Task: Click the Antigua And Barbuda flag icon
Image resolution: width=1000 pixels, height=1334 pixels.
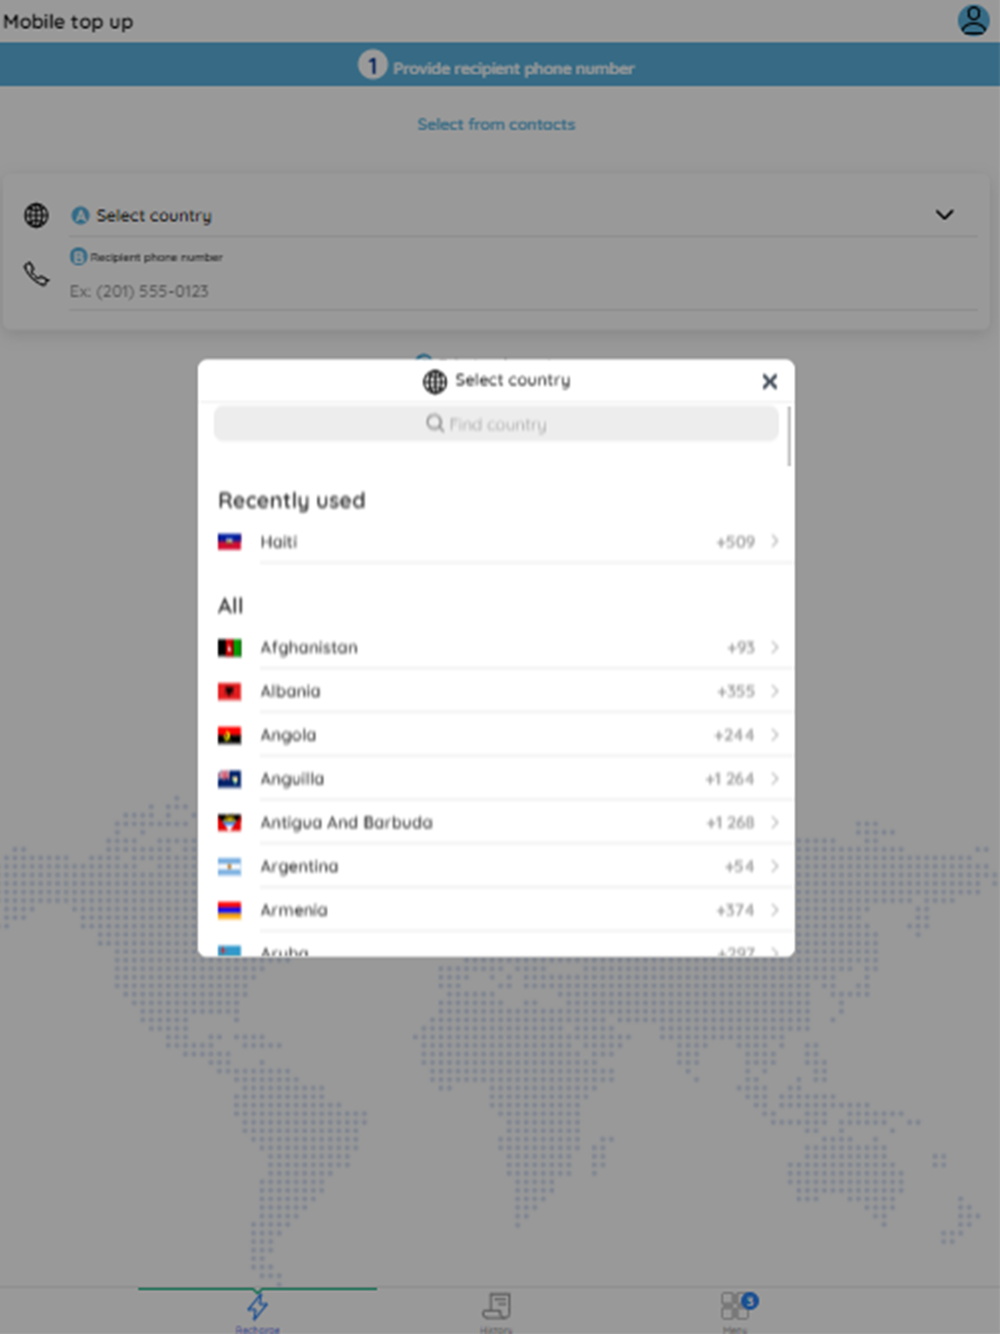Action: pos(230,823)
